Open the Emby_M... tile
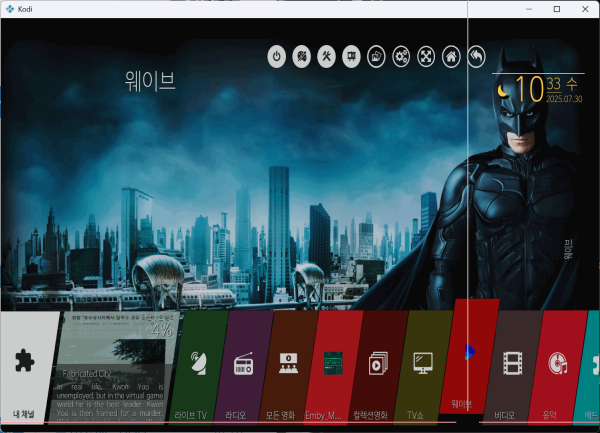 point(333,366)
